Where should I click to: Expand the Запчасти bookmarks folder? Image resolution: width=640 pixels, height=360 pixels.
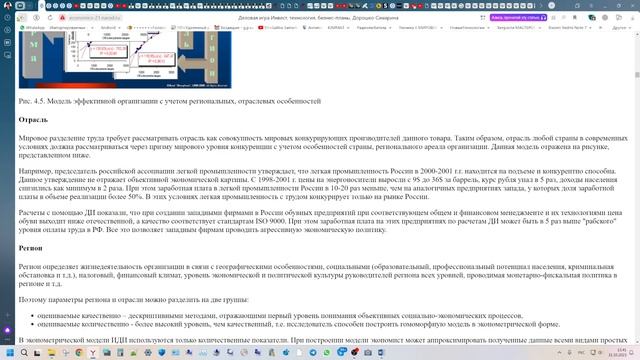(519, 28)
